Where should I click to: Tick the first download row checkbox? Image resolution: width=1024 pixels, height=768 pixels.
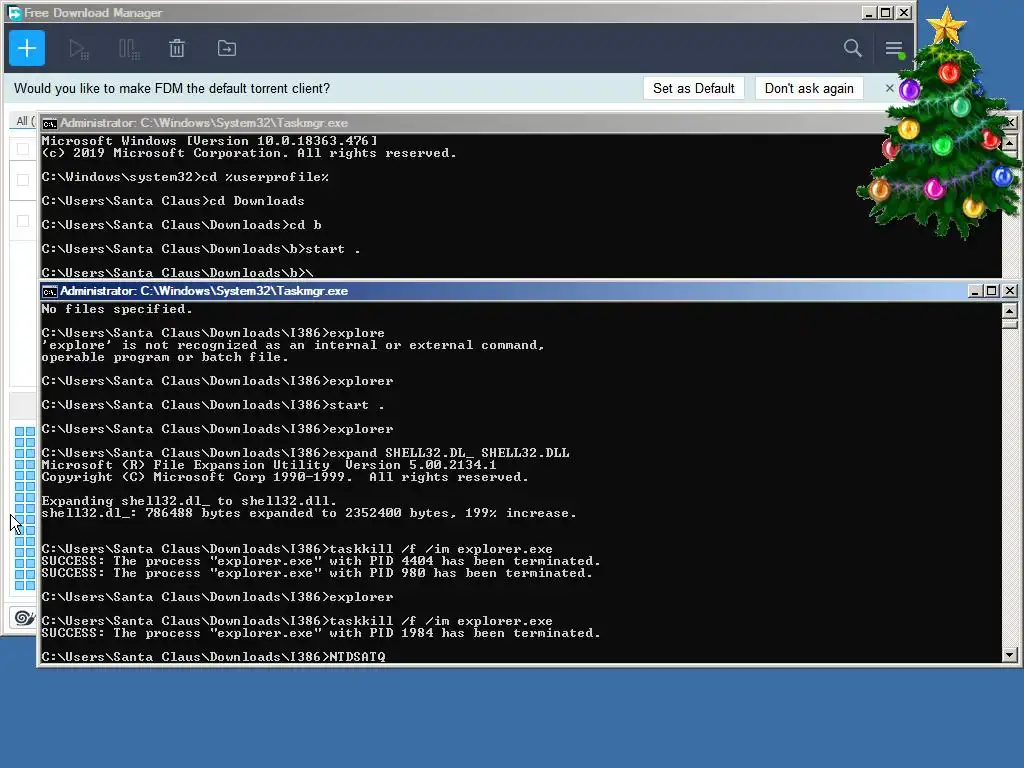[x=23, y=149]
